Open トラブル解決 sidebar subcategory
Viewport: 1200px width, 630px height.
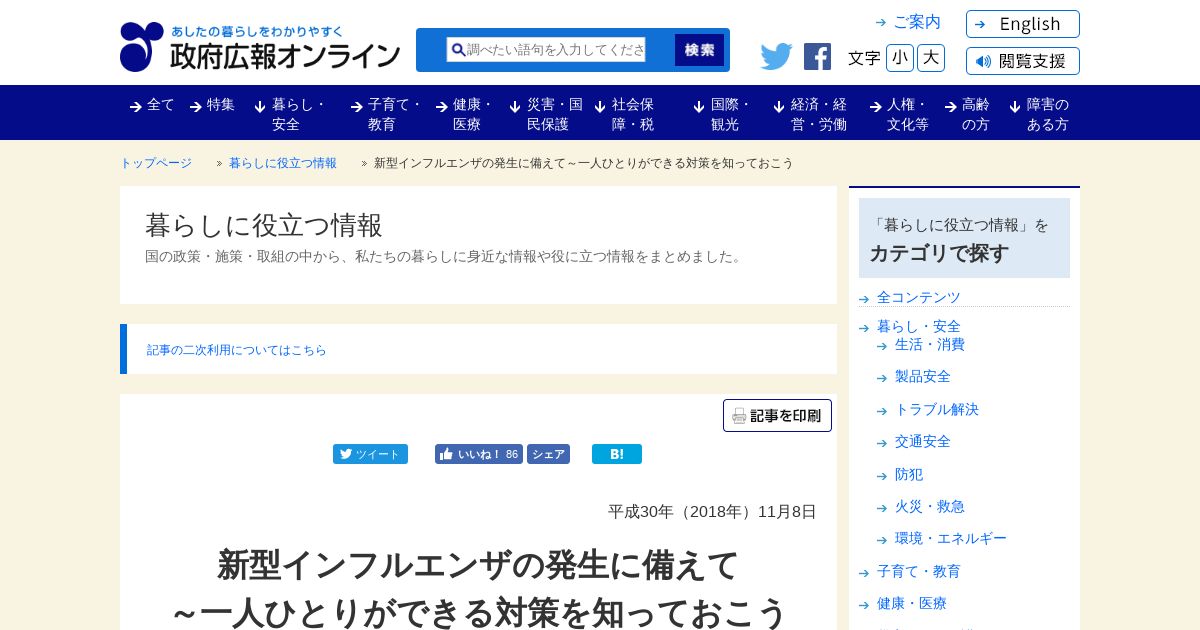(x=937, y=409)
